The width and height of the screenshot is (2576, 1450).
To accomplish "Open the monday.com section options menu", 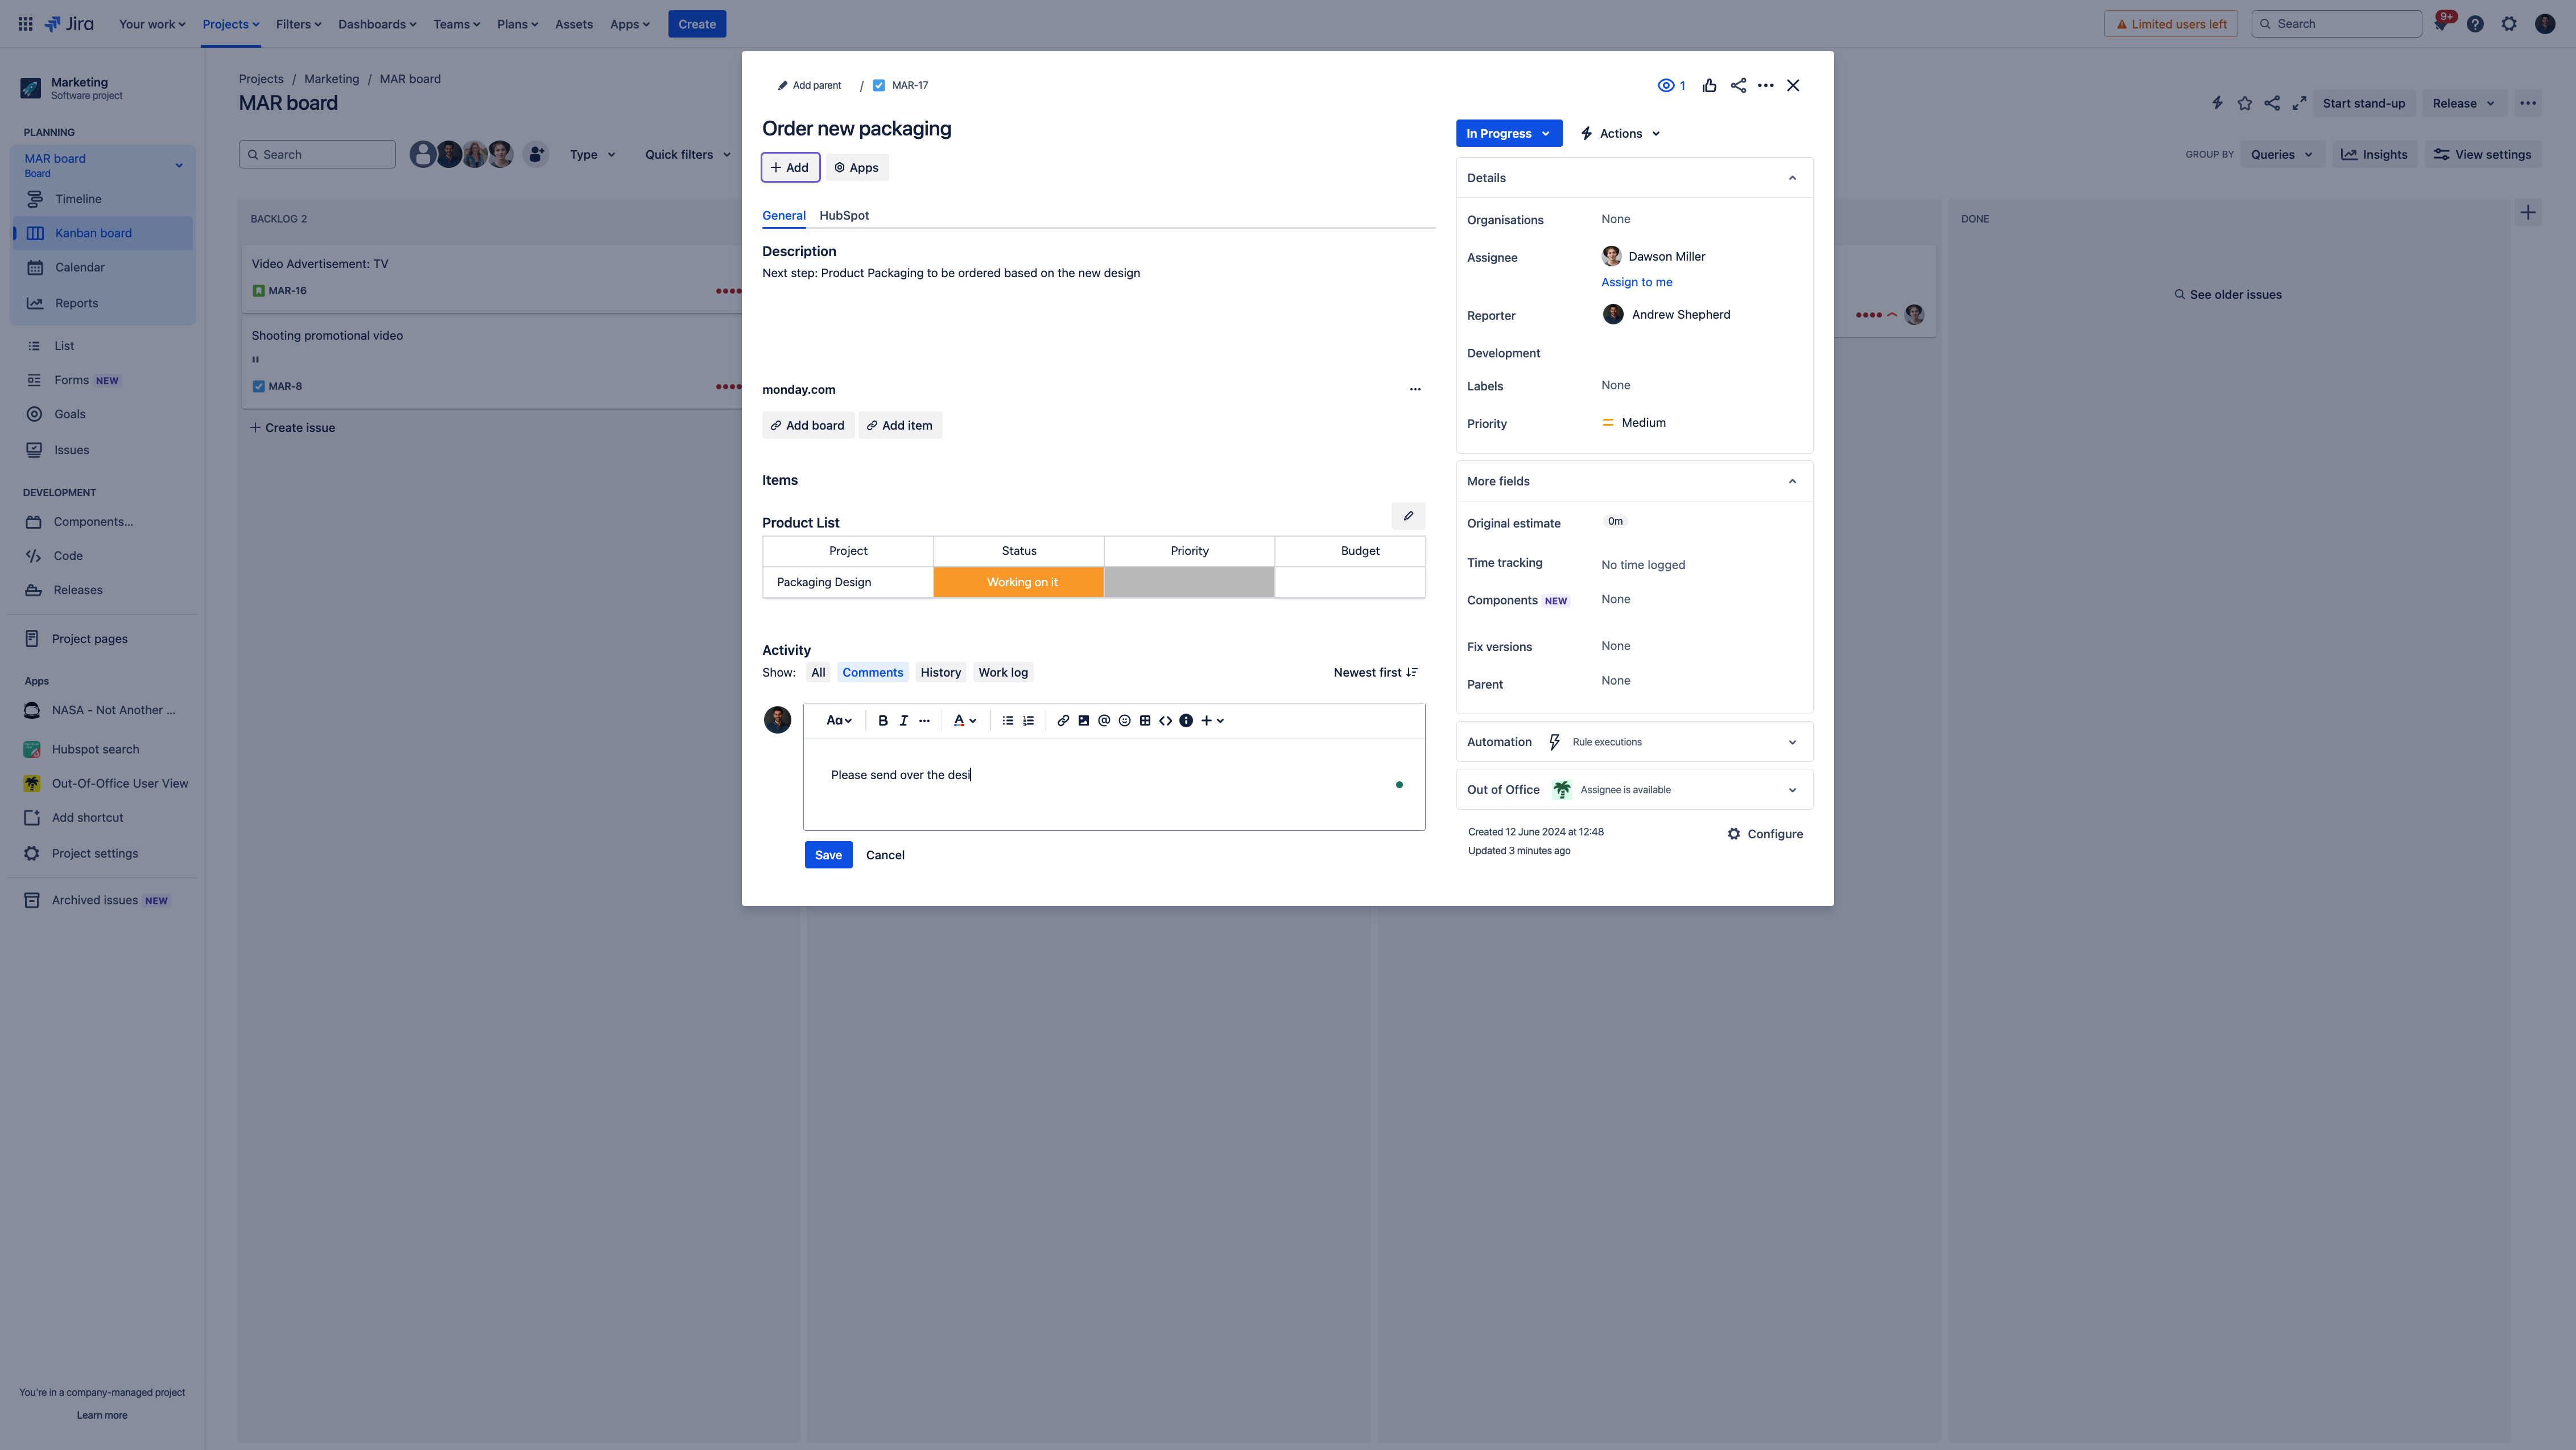I will tap(1415, 389).
